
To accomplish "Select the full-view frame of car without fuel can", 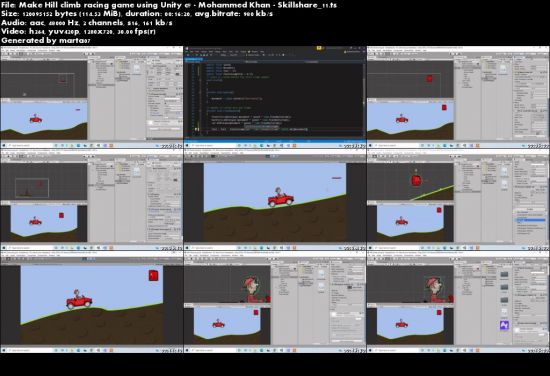I will point(275,200).
